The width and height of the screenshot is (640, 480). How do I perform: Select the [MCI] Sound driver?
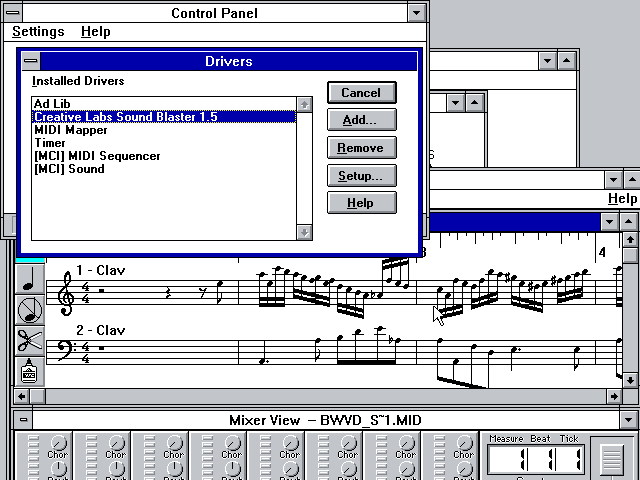[164, 169]
